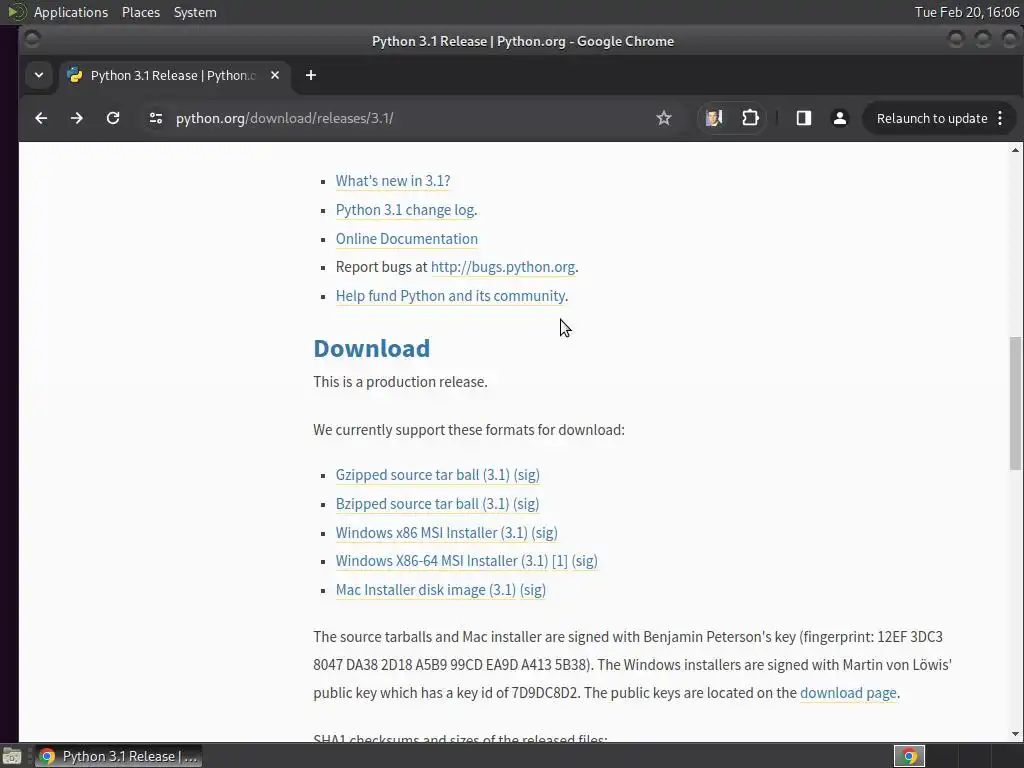The image size is (1024, 768).
Task: Close the Python 3.1 Release tab
Action: [275, 75]
